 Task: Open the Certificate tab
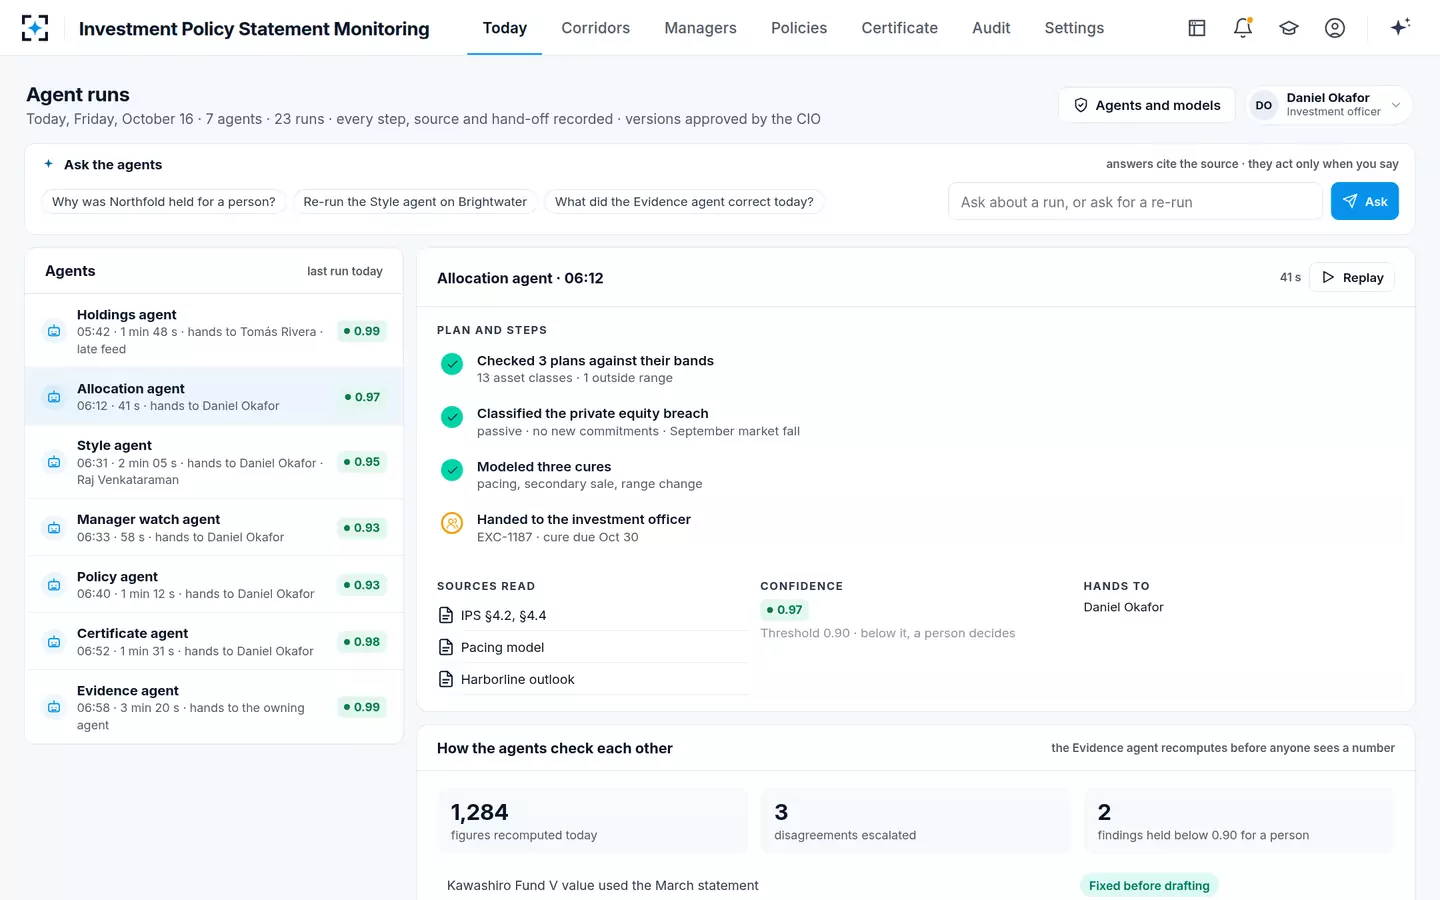pos(899,28)
